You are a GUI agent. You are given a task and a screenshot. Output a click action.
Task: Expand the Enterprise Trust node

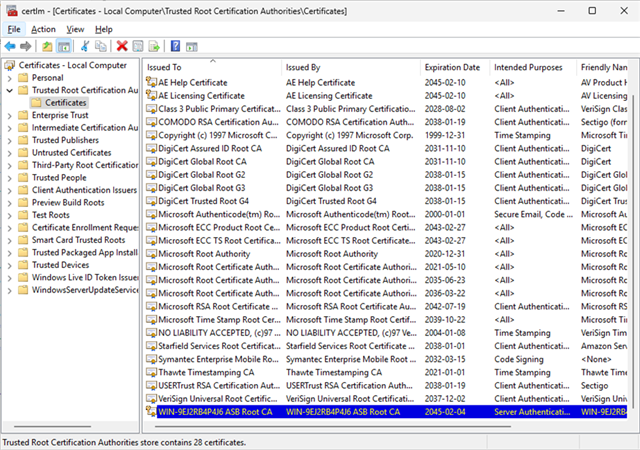pos(10,116)
